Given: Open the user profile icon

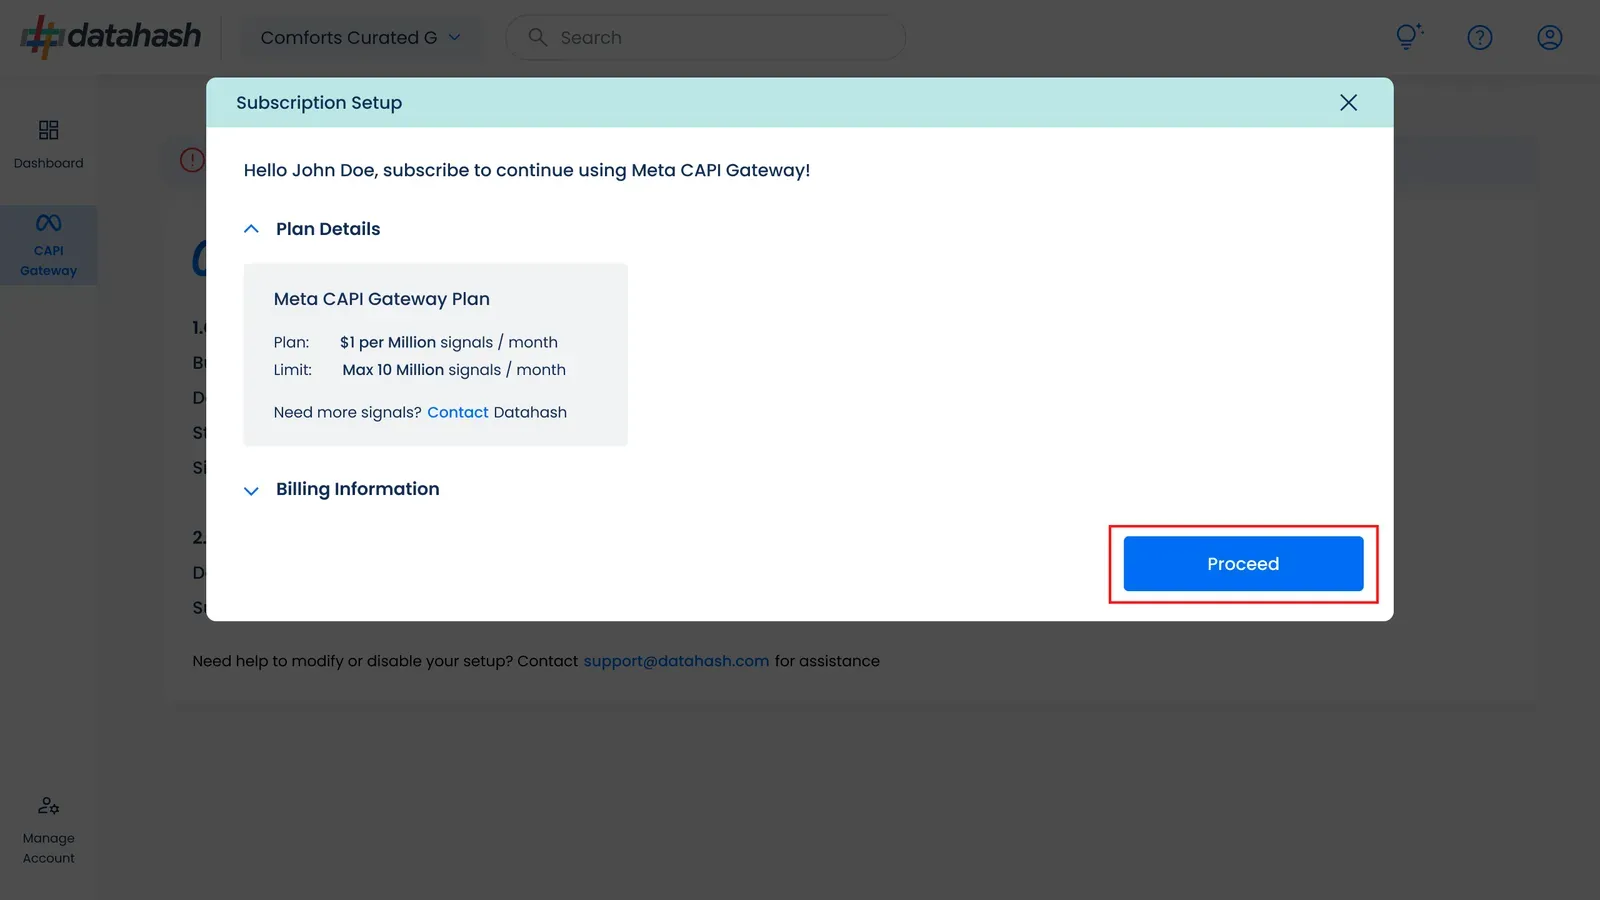Looking at the screenshot, I should 1549,38.
